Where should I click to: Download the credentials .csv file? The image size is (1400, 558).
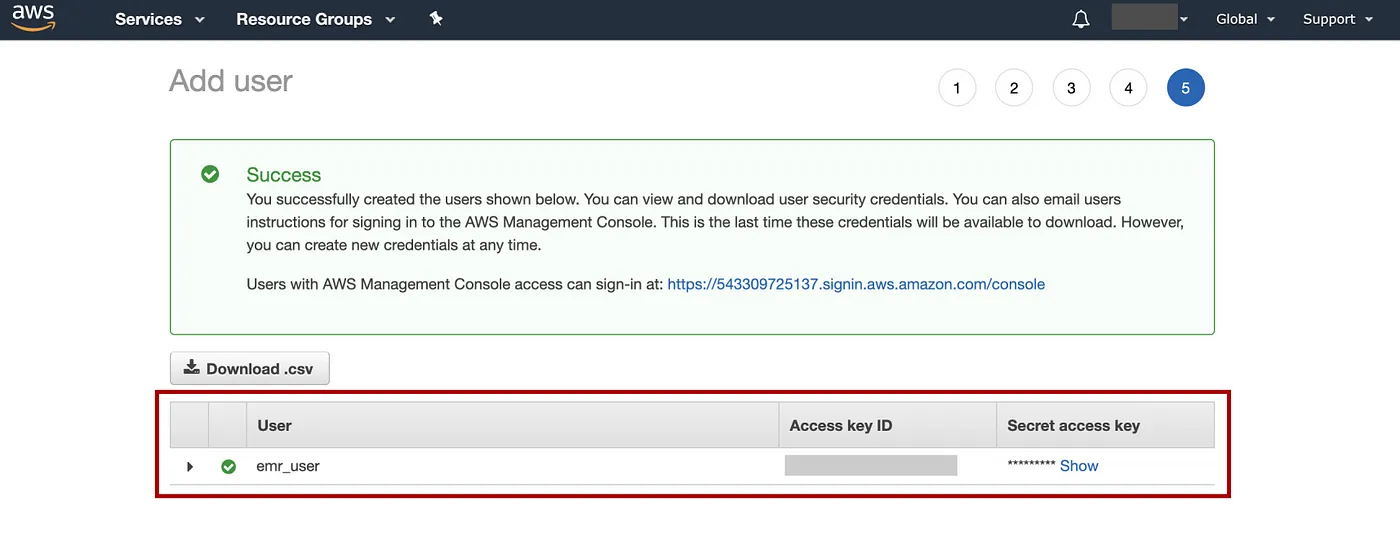tap(249, 368)
